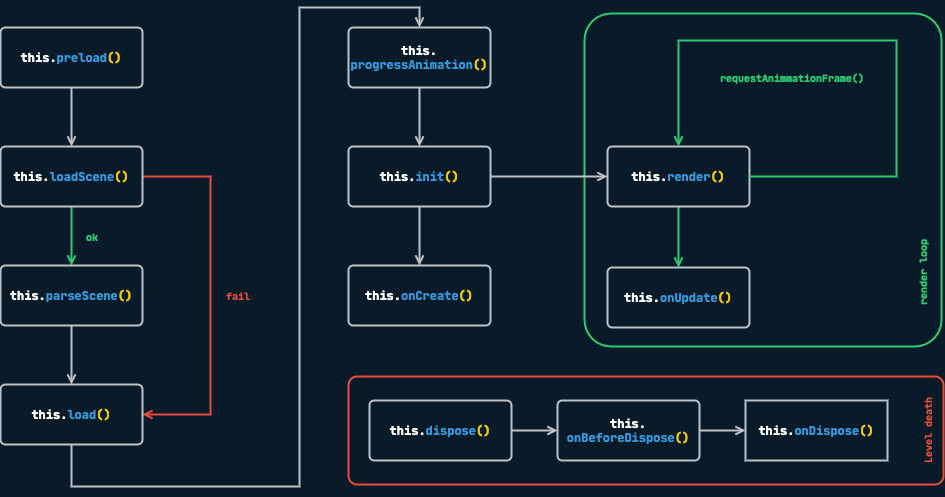Click the green "ok" label
The image size is (945, 497).
tap(92, 237)
